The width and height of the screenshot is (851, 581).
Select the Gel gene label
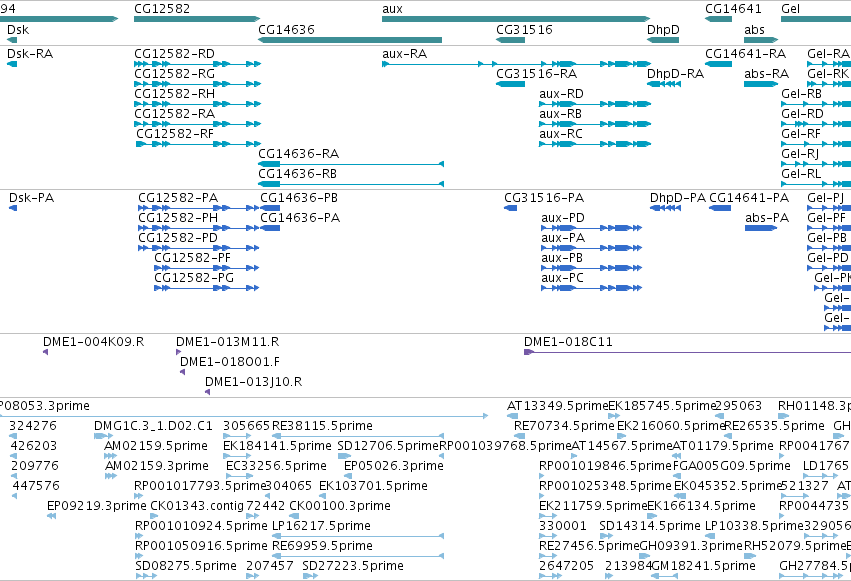(x=791, y=9)
